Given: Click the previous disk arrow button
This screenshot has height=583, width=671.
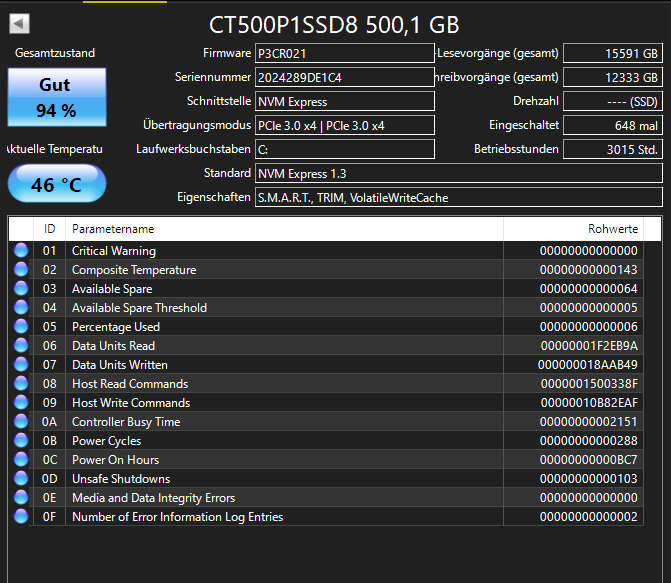Looking at the screenshot, I should coord(19,24).
